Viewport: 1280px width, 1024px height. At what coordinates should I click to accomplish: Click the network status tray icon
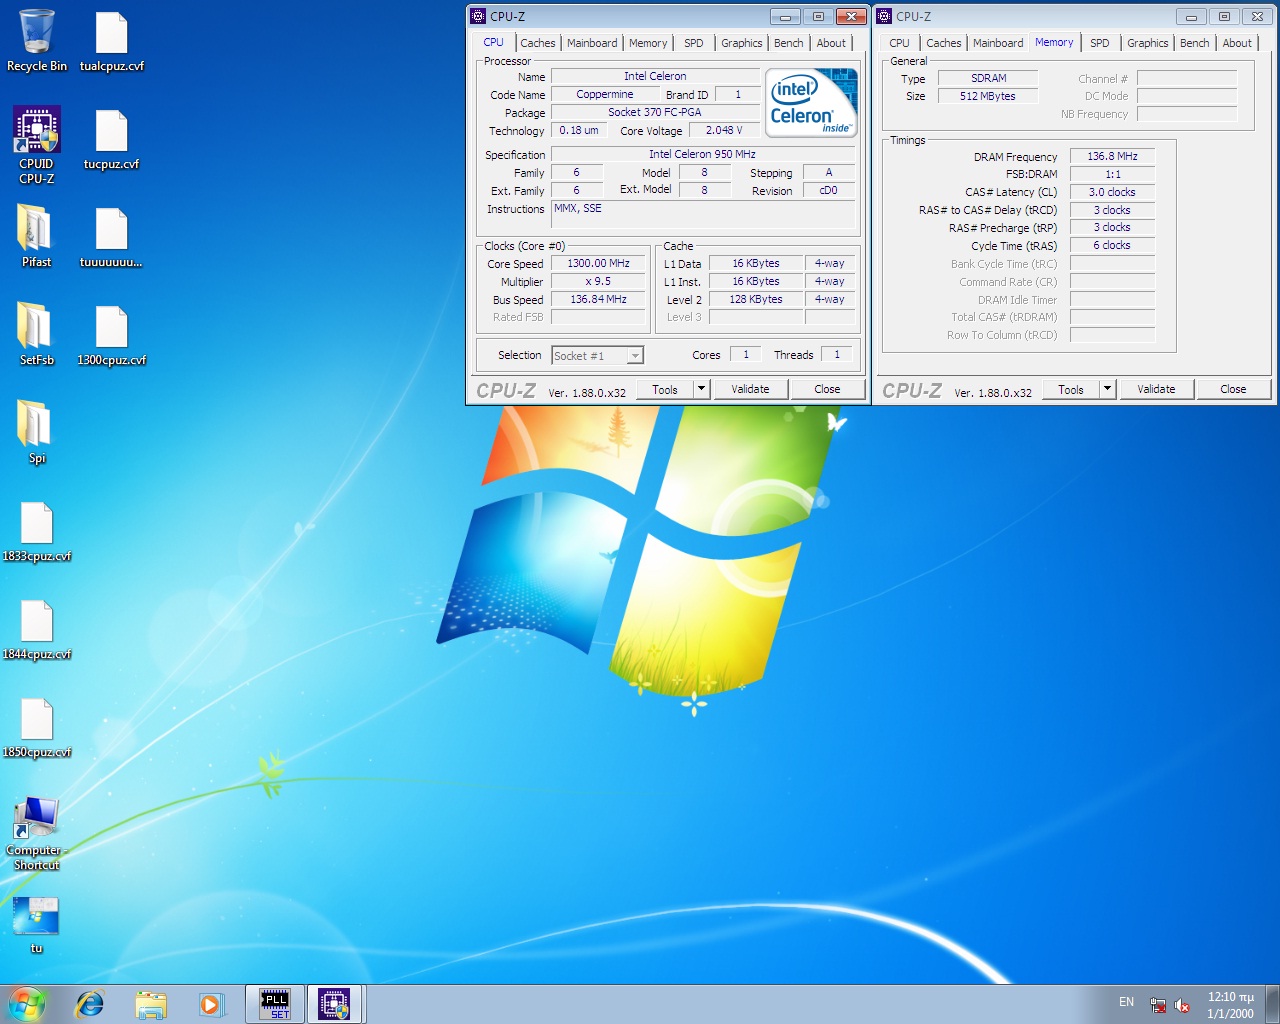(x=1158, y=1005)
